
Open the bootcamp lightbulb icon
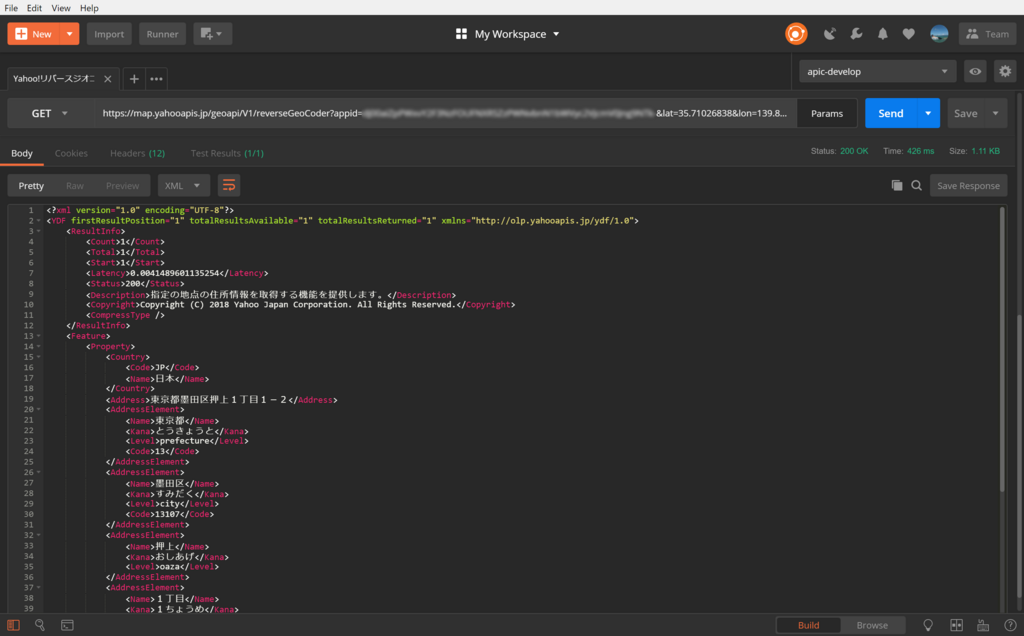928,625
